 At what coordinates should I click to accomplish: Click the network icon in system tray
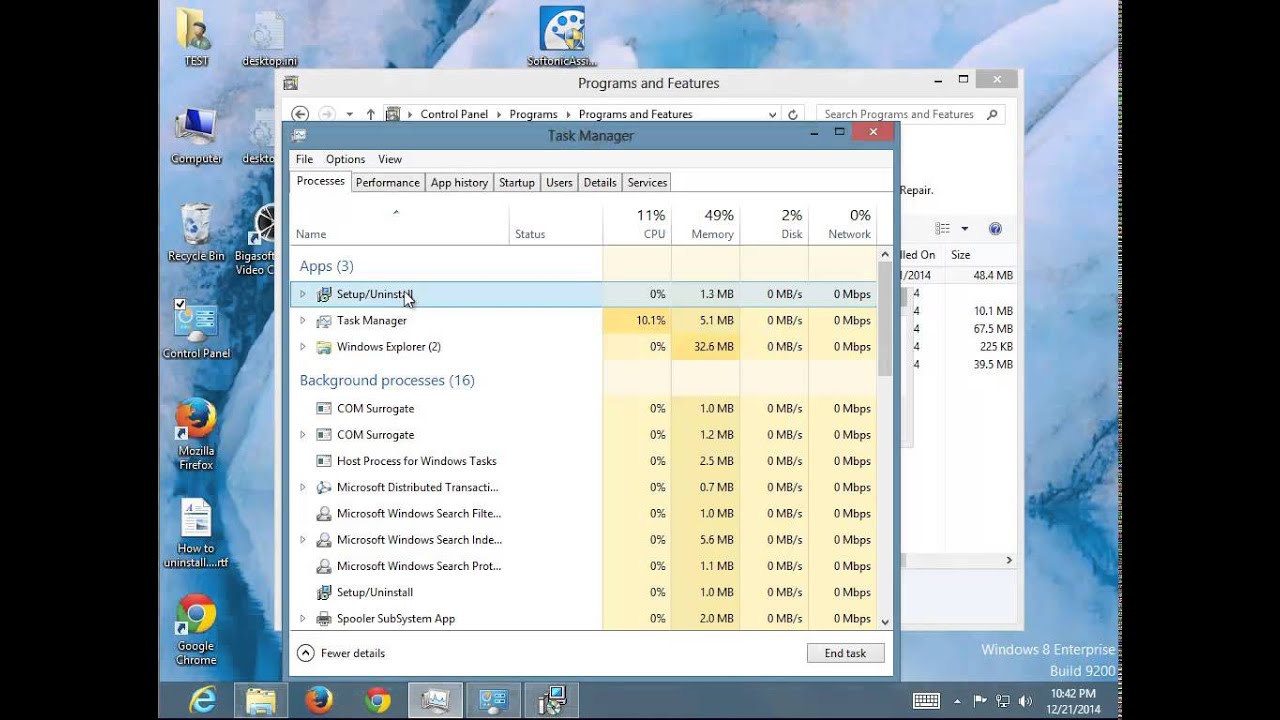pos(1003,701)
